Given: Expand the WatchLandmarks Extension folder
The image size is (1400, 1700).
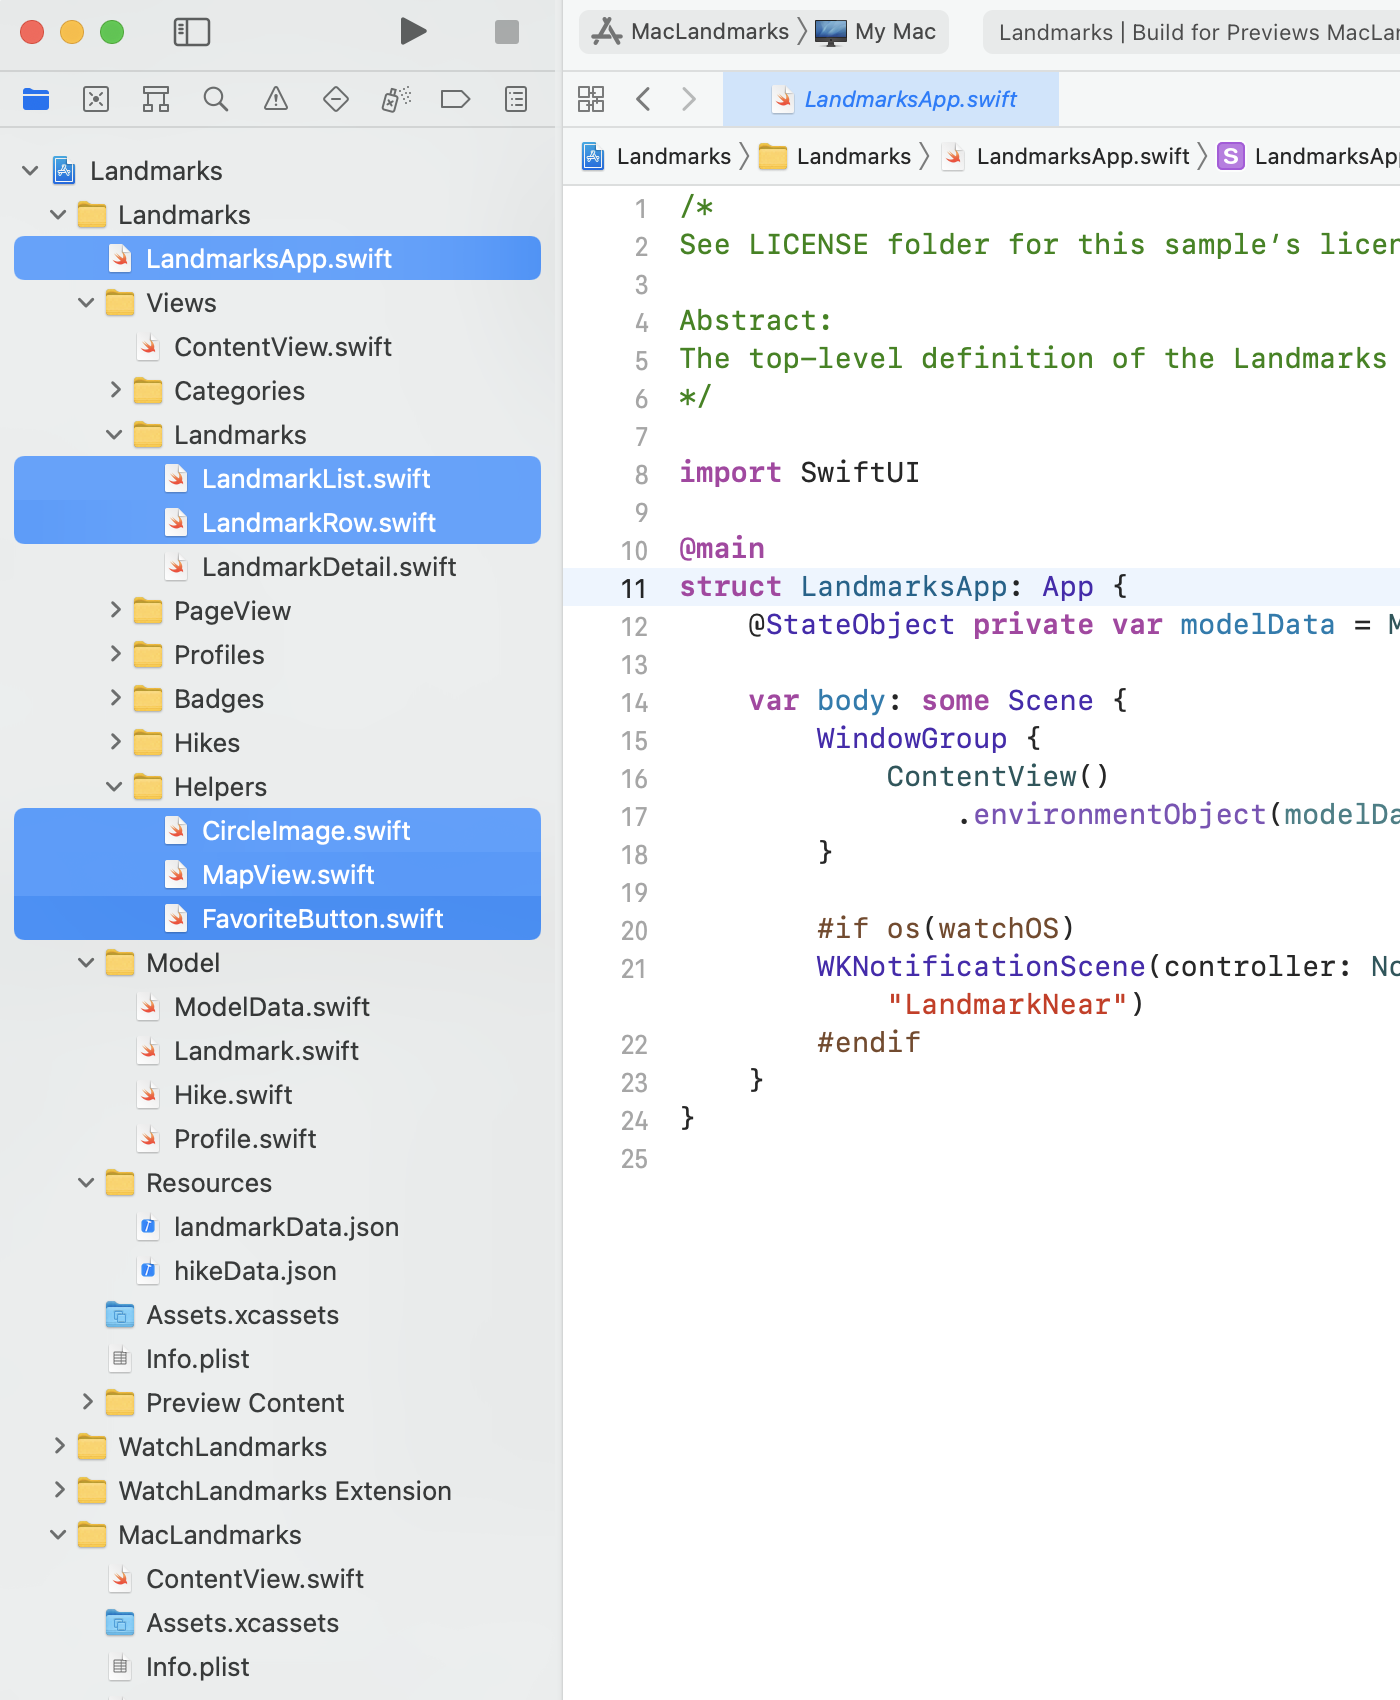Looking at the screenshot, I should click(58, 1491).
